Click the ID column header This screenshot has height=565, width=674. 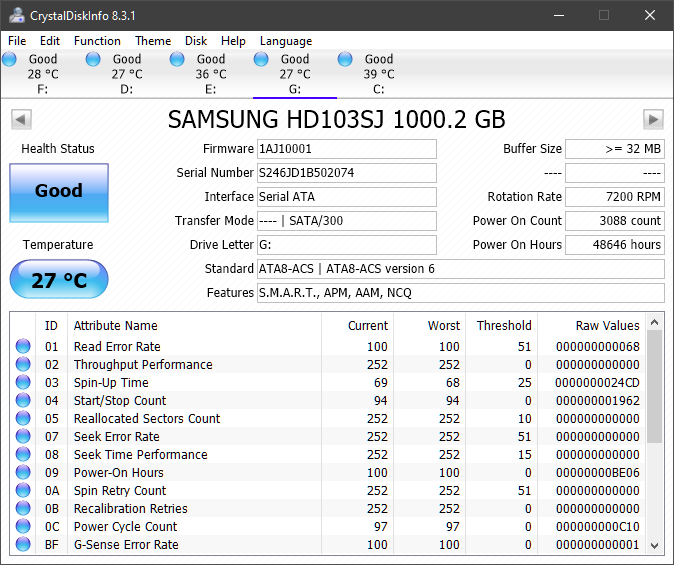click(51, 325)
